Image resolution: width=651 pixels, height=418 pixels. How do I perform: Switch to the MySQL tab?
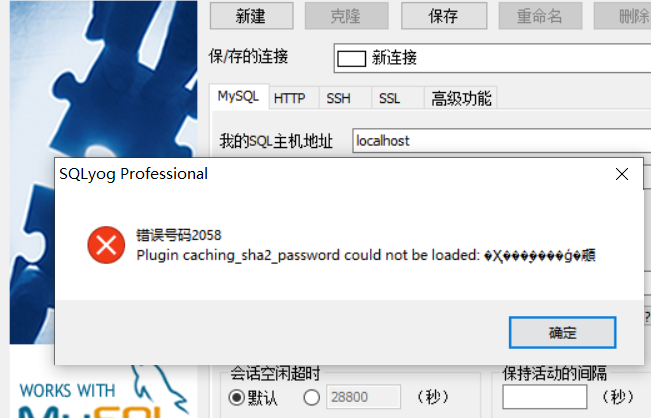239,96
